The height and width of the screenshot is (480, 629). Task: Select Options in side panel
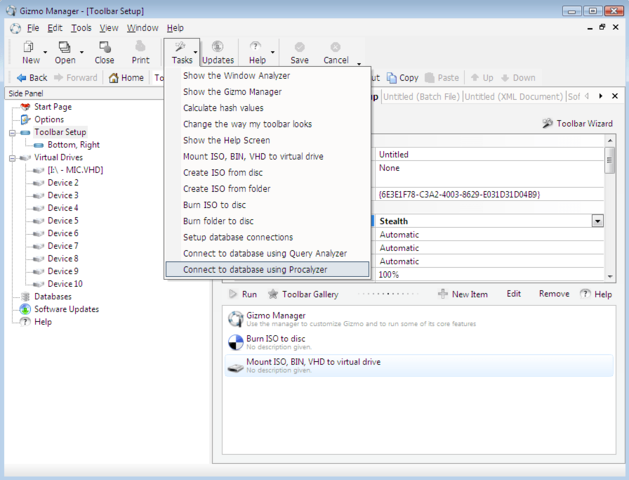click(x=49, y=119)
